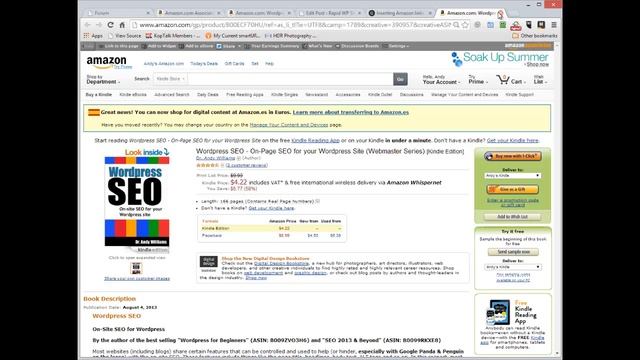Open the Settings dropdown in Associates bar
Screen dimensions: 640x360
pos(396,46)
